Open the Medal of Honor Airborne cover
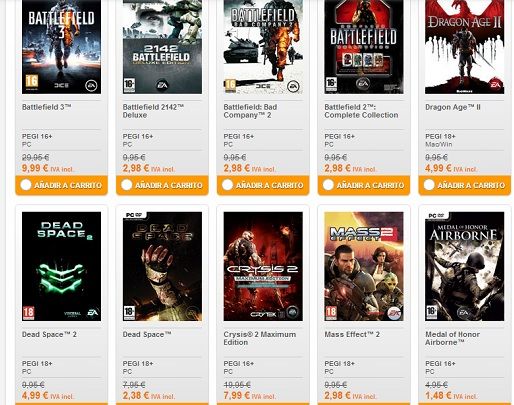The width and height of the screenshot is (514, 405). pyautogui.click(x=465, y=266)
